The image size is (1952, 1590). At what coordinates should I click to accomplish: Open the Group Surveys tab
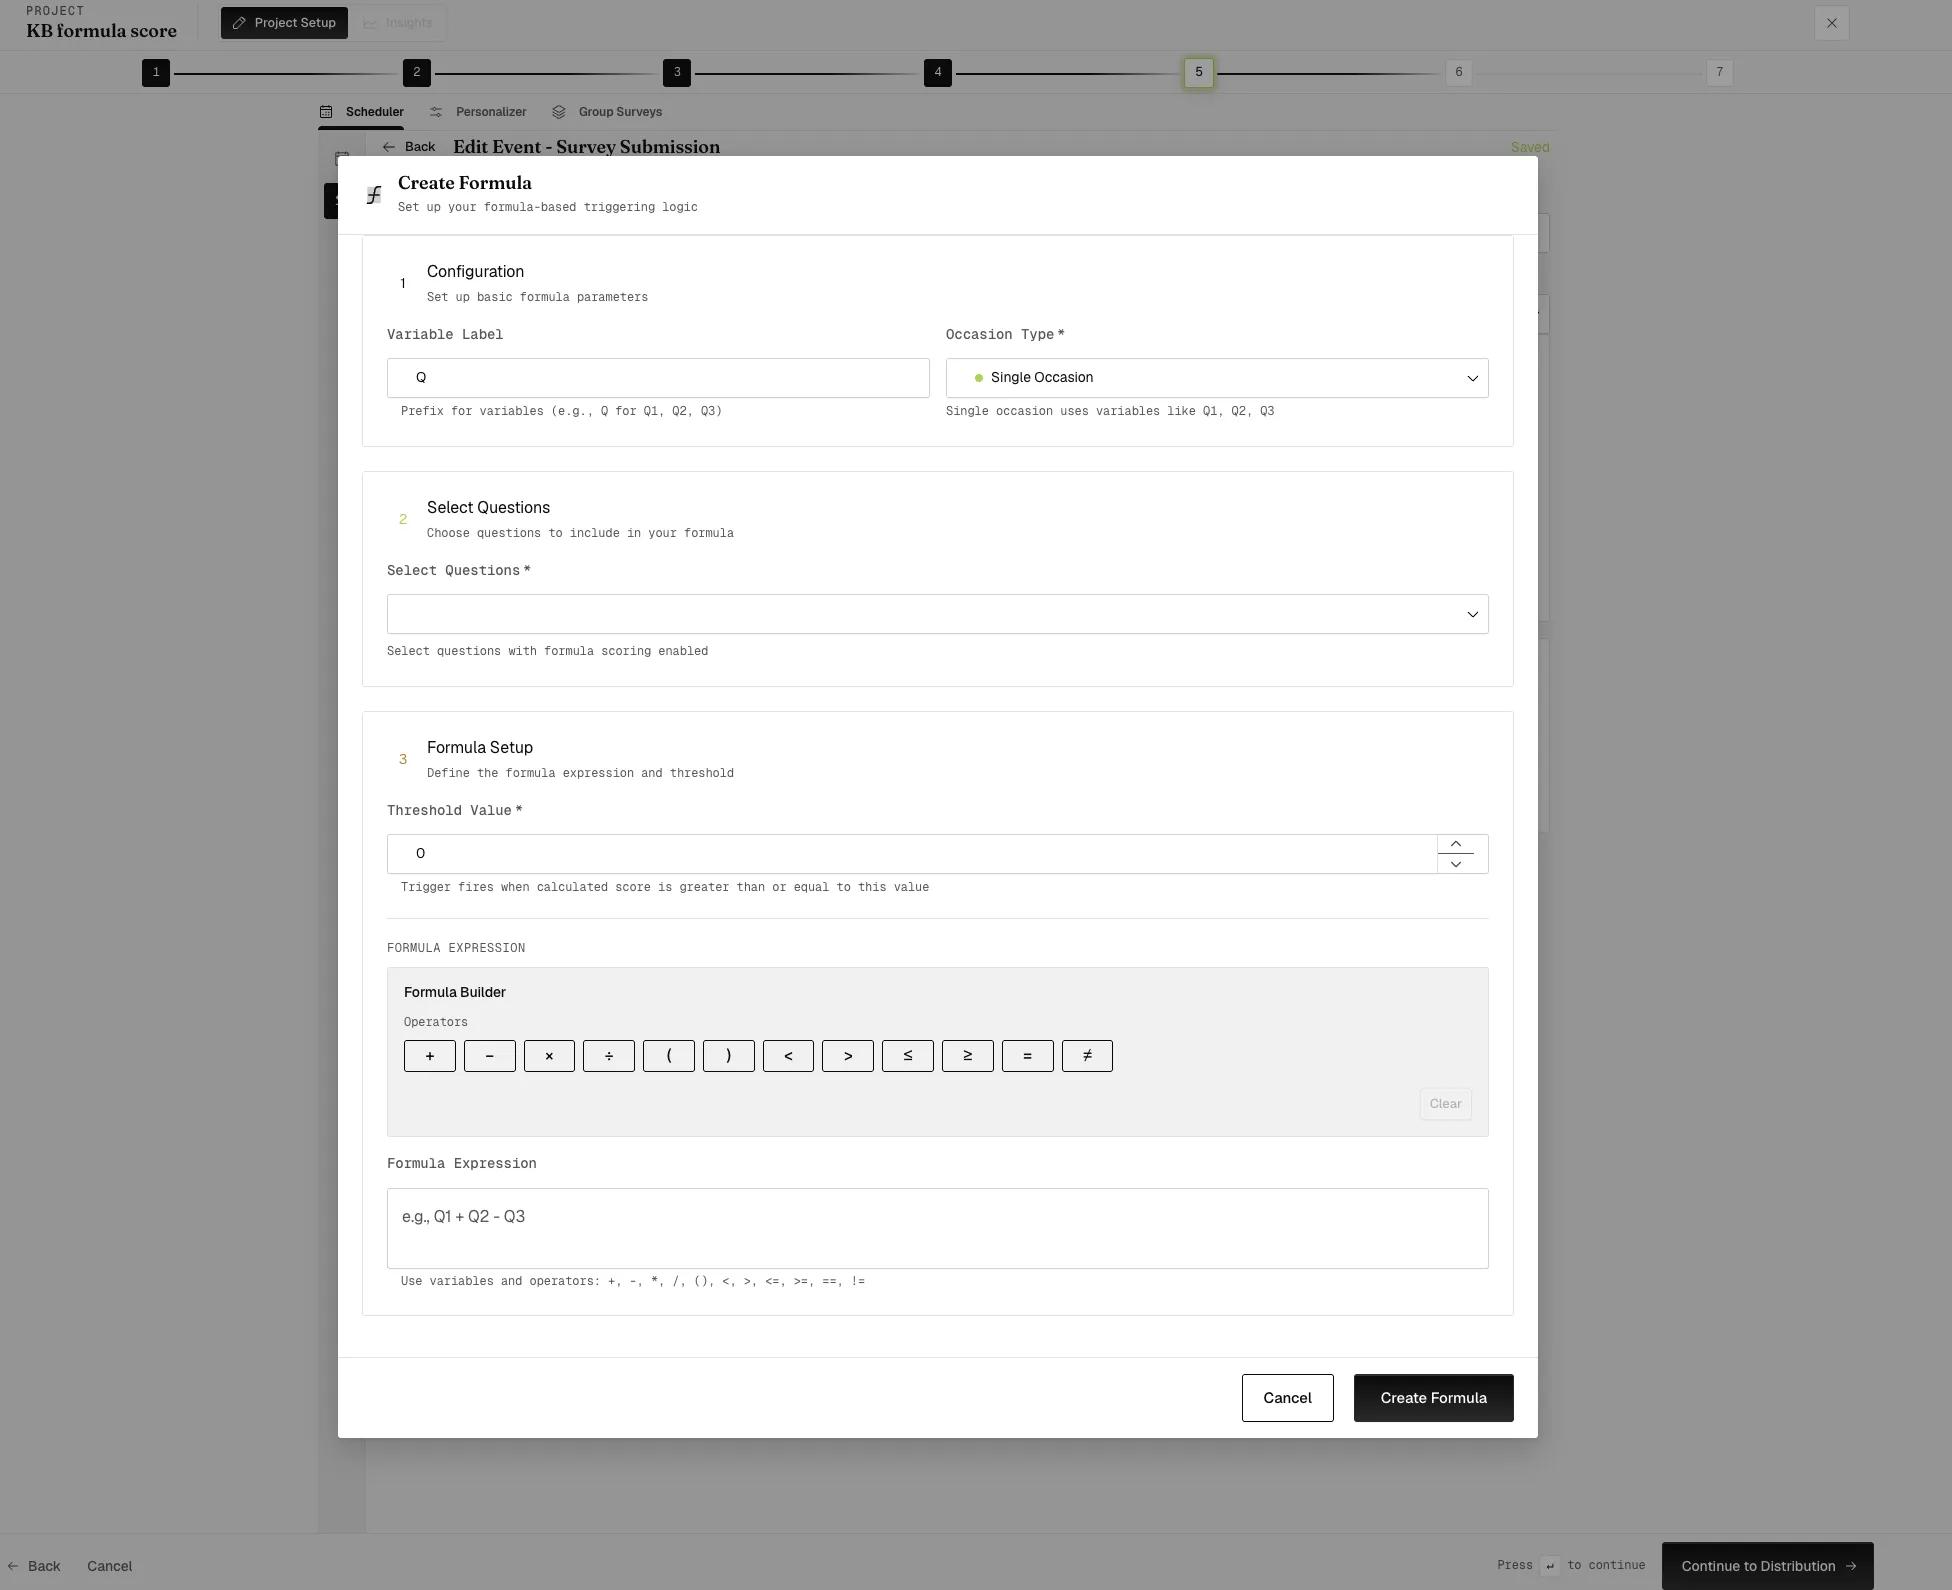pyautogui.click(x=607, y=112)
